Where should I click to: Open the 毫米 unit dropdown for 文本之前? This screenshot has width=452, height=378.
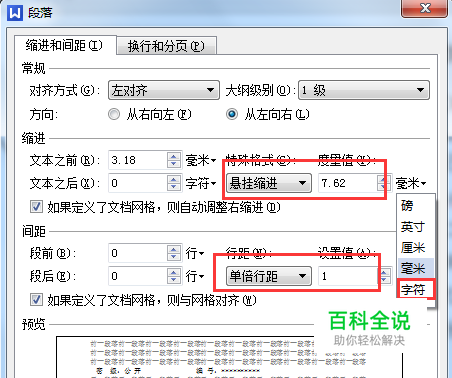pyautogui.click(x=201, y=161)
